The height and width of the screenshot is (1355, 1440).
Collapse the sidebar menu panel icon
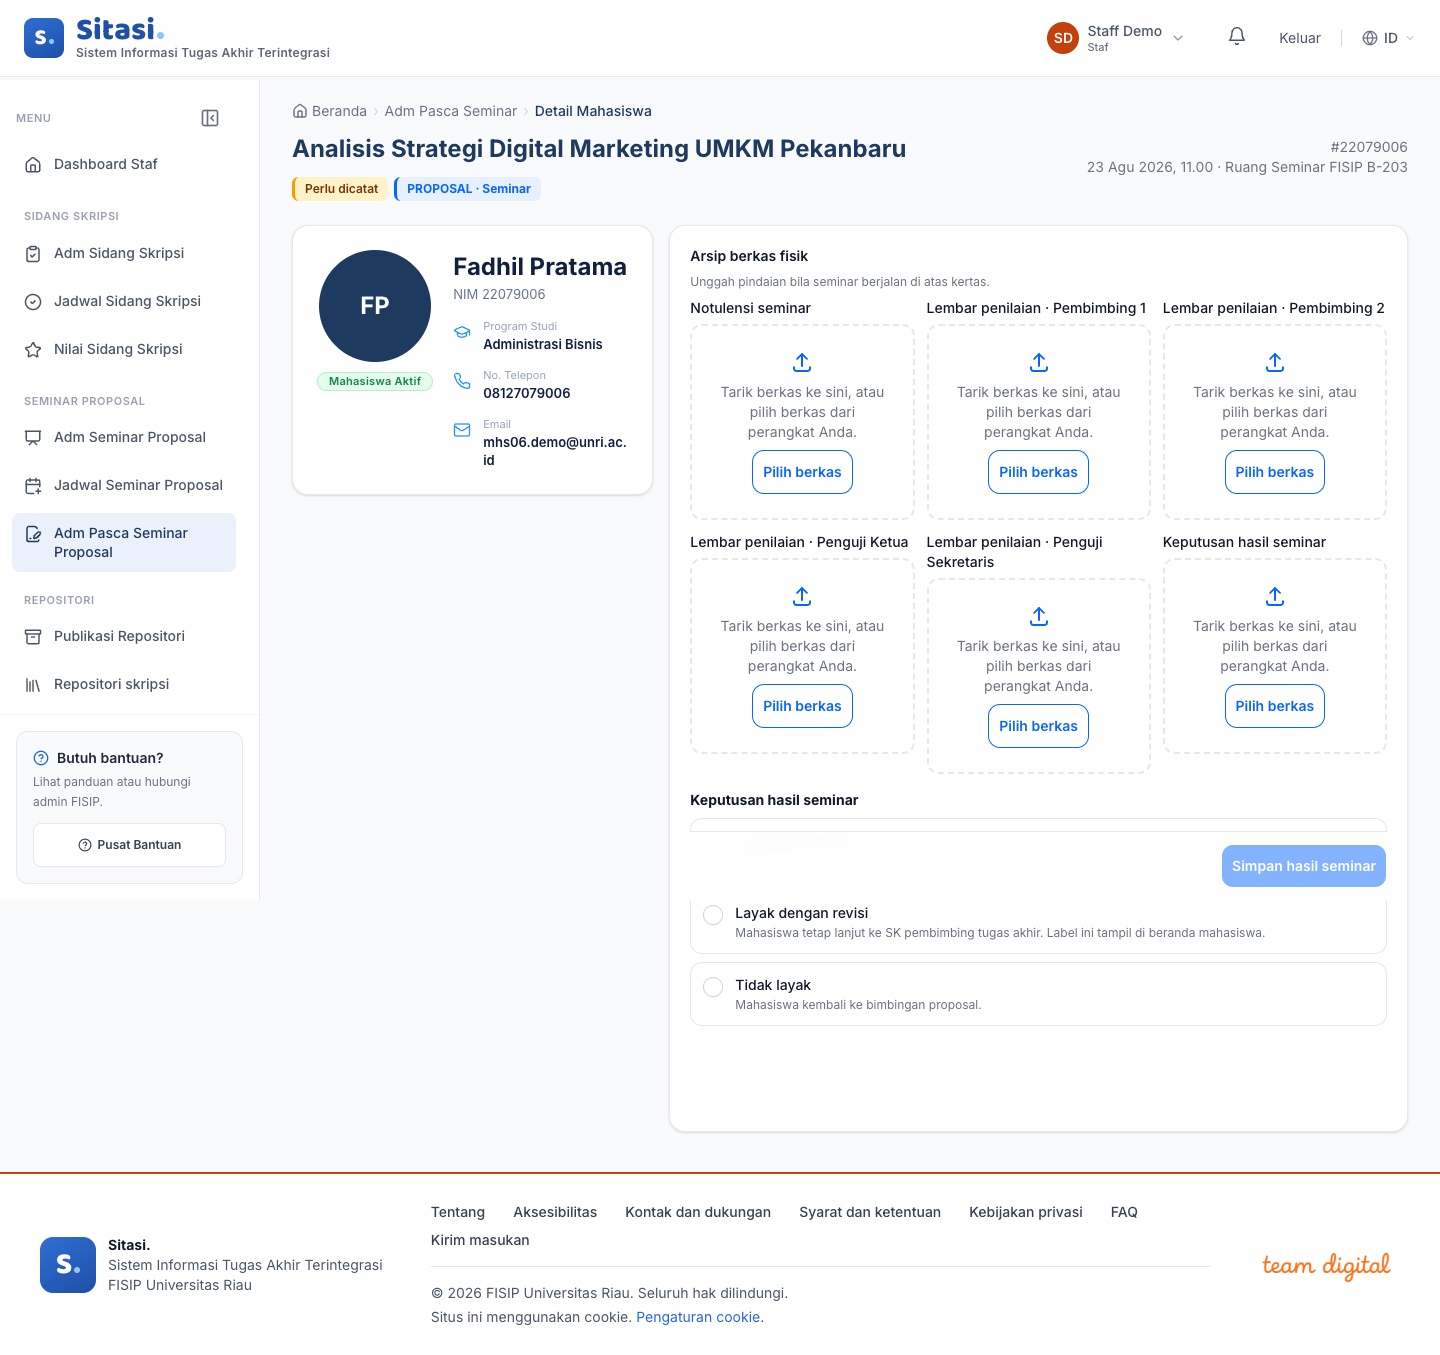point(210,118)
